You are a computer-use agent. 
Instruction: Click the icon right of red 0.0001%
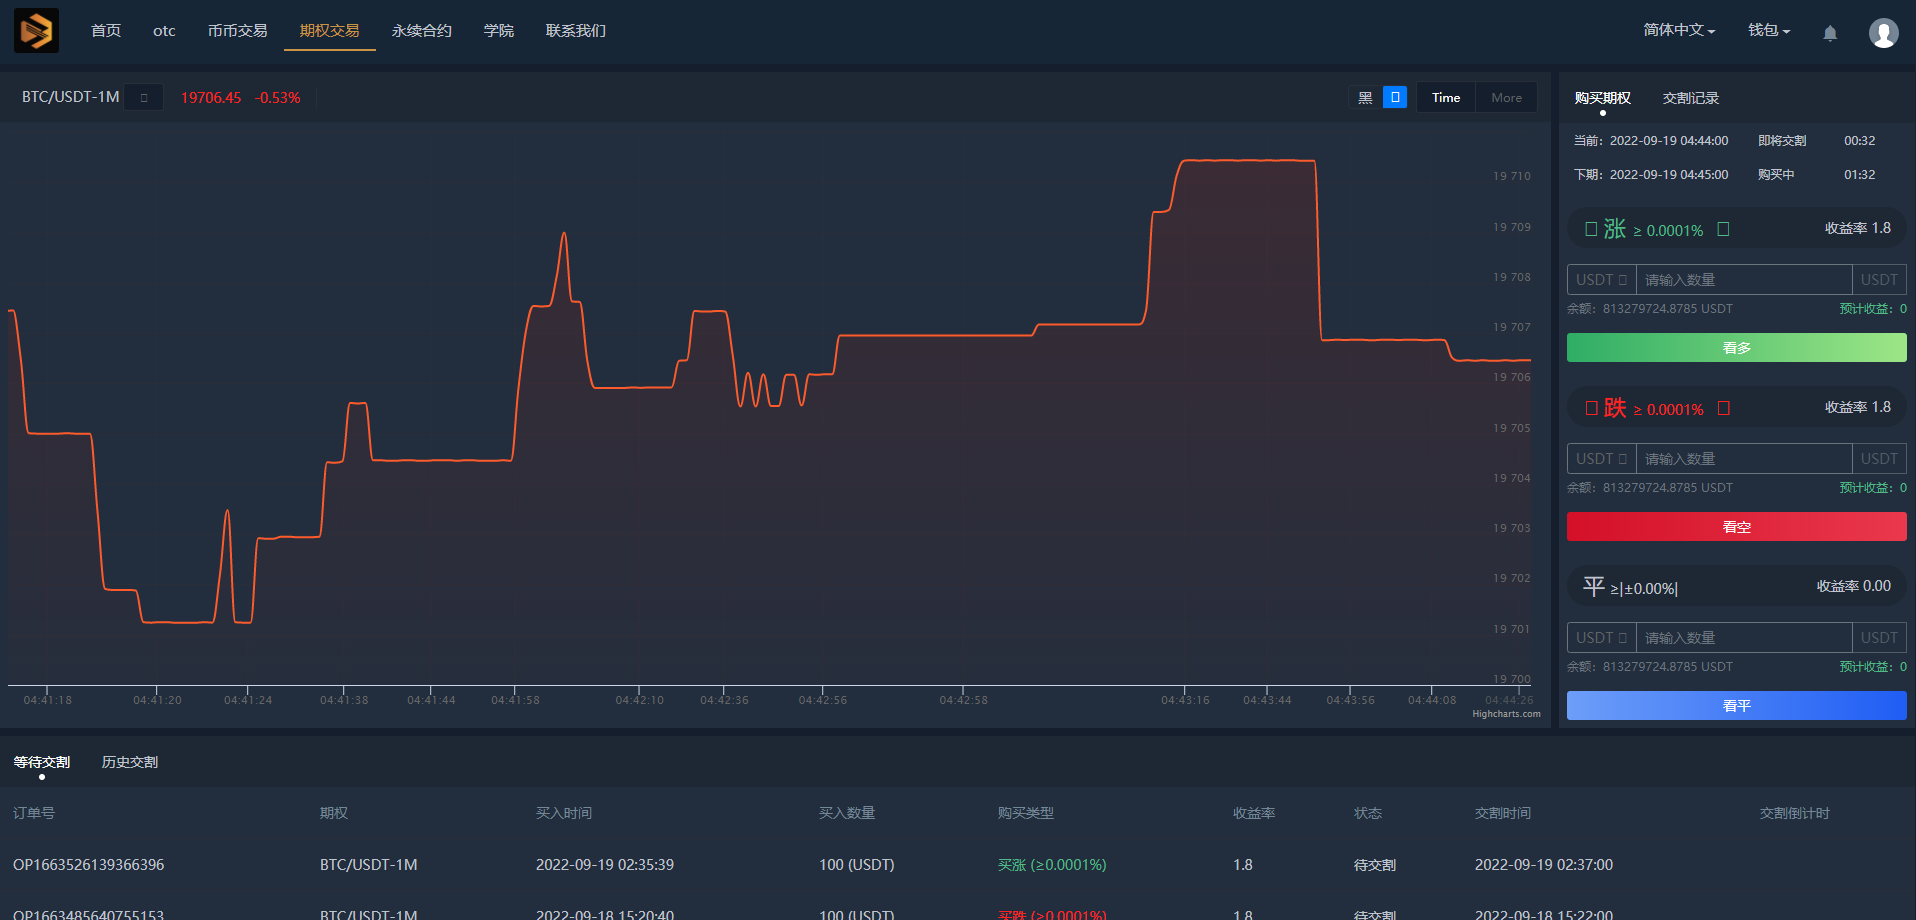pyautogui.click(x=1723, y=409)
